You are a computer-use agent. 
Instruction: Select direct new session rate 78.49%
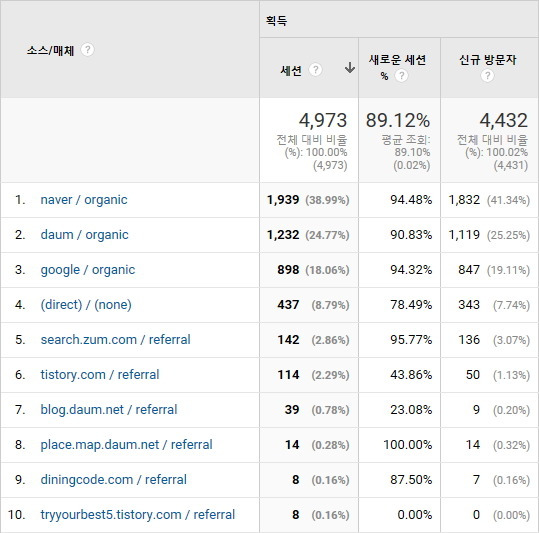coord(411,305)
